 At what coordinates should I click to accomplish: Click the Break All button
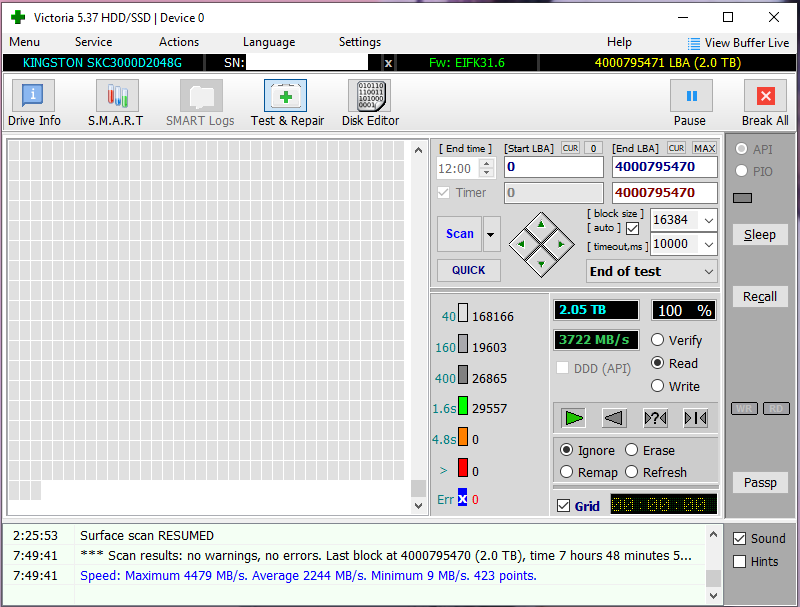coord(765,104)
